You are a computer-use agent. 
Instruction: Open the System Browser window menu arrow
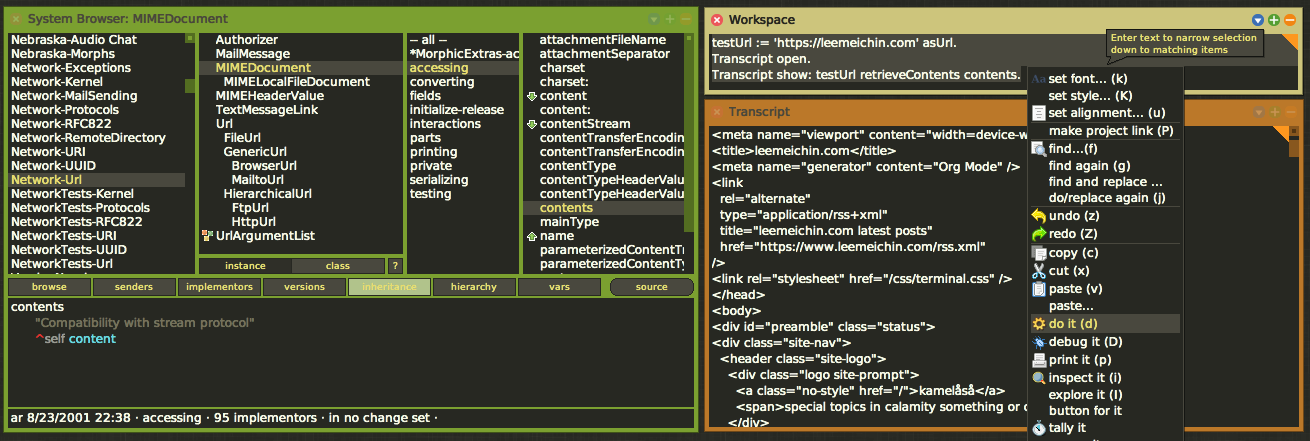click(x=654, y=19)
